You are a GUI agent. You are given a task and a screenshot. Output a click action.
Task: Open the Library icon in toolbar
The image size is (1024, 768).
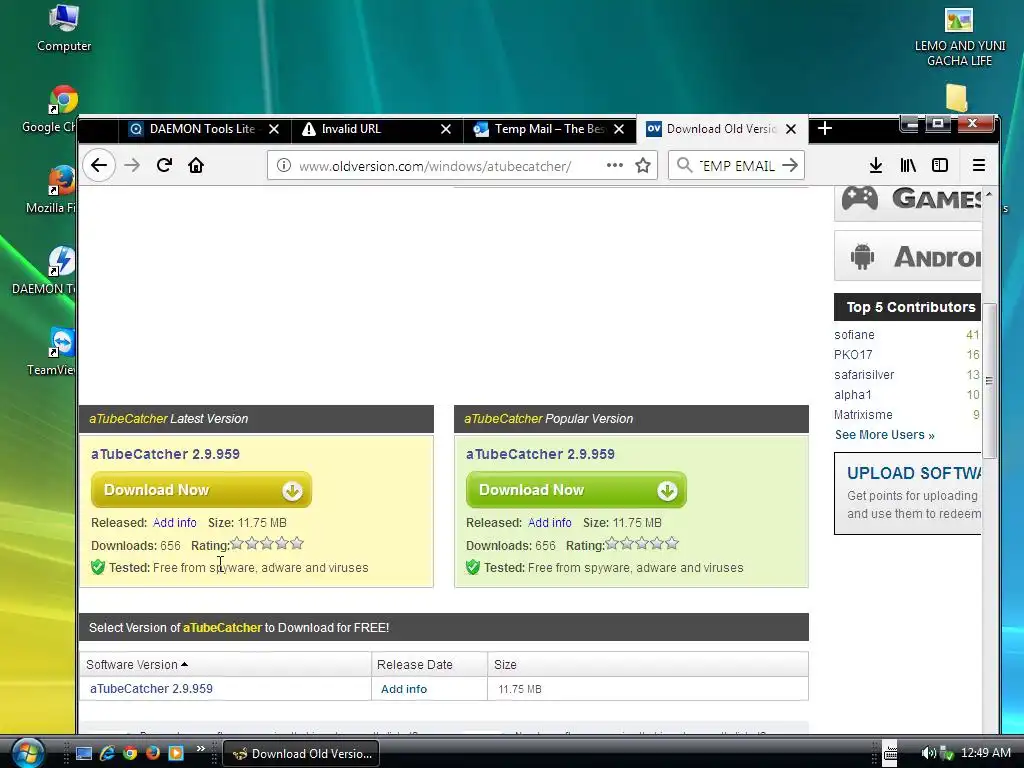(908, 165)
